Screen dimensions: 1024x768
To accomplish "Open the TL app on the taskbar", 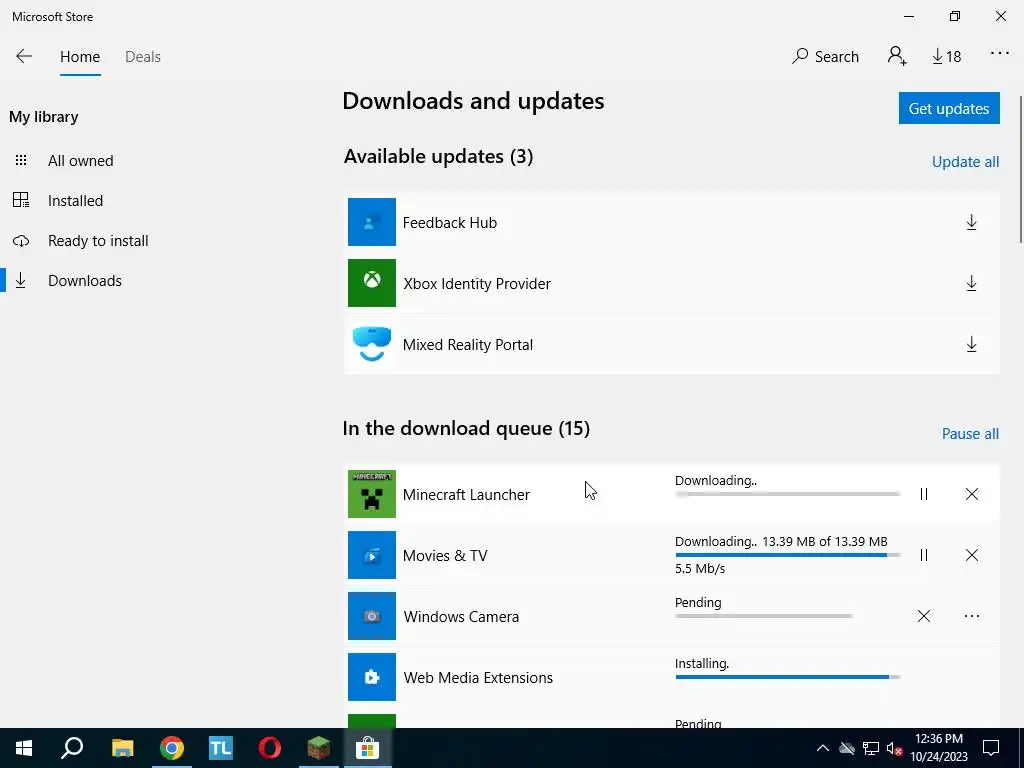I will tap(221, 748).
